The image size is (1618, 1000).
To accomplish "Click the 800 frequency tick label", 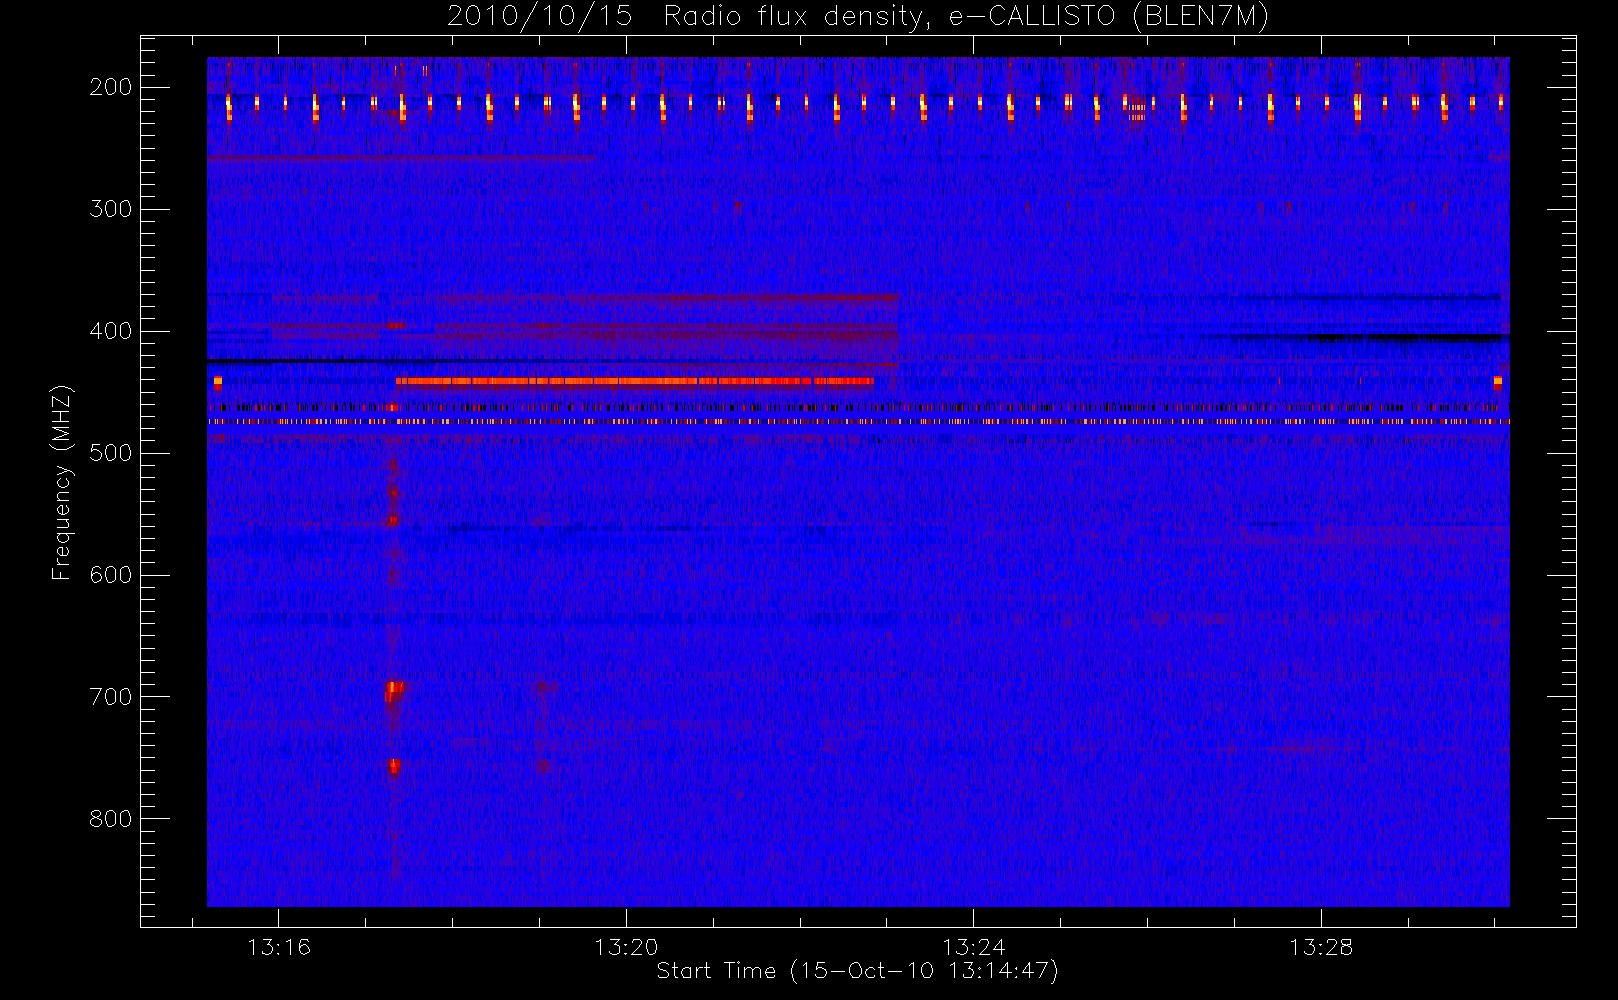I will click(x=111, y=819).
